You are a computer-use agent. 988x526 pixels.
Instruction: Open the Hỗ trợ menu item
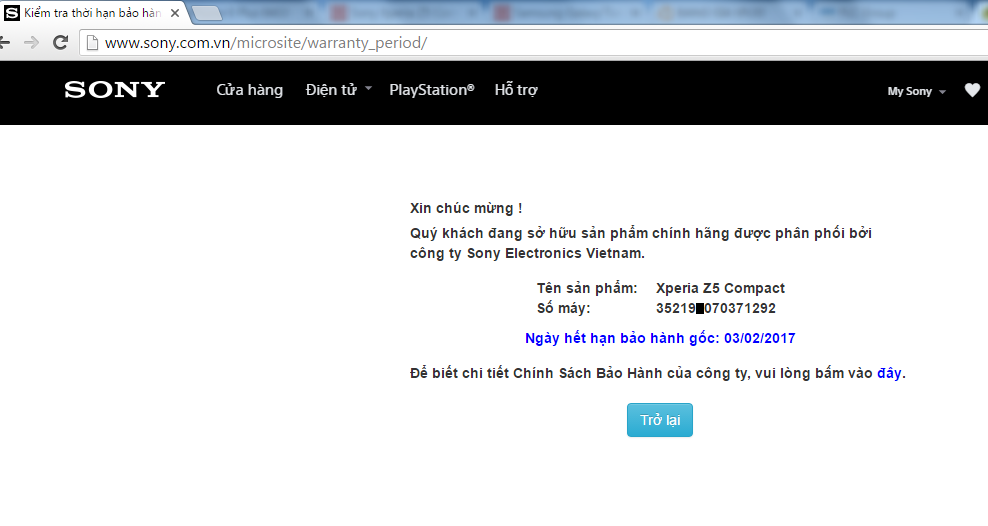(516, 90)
